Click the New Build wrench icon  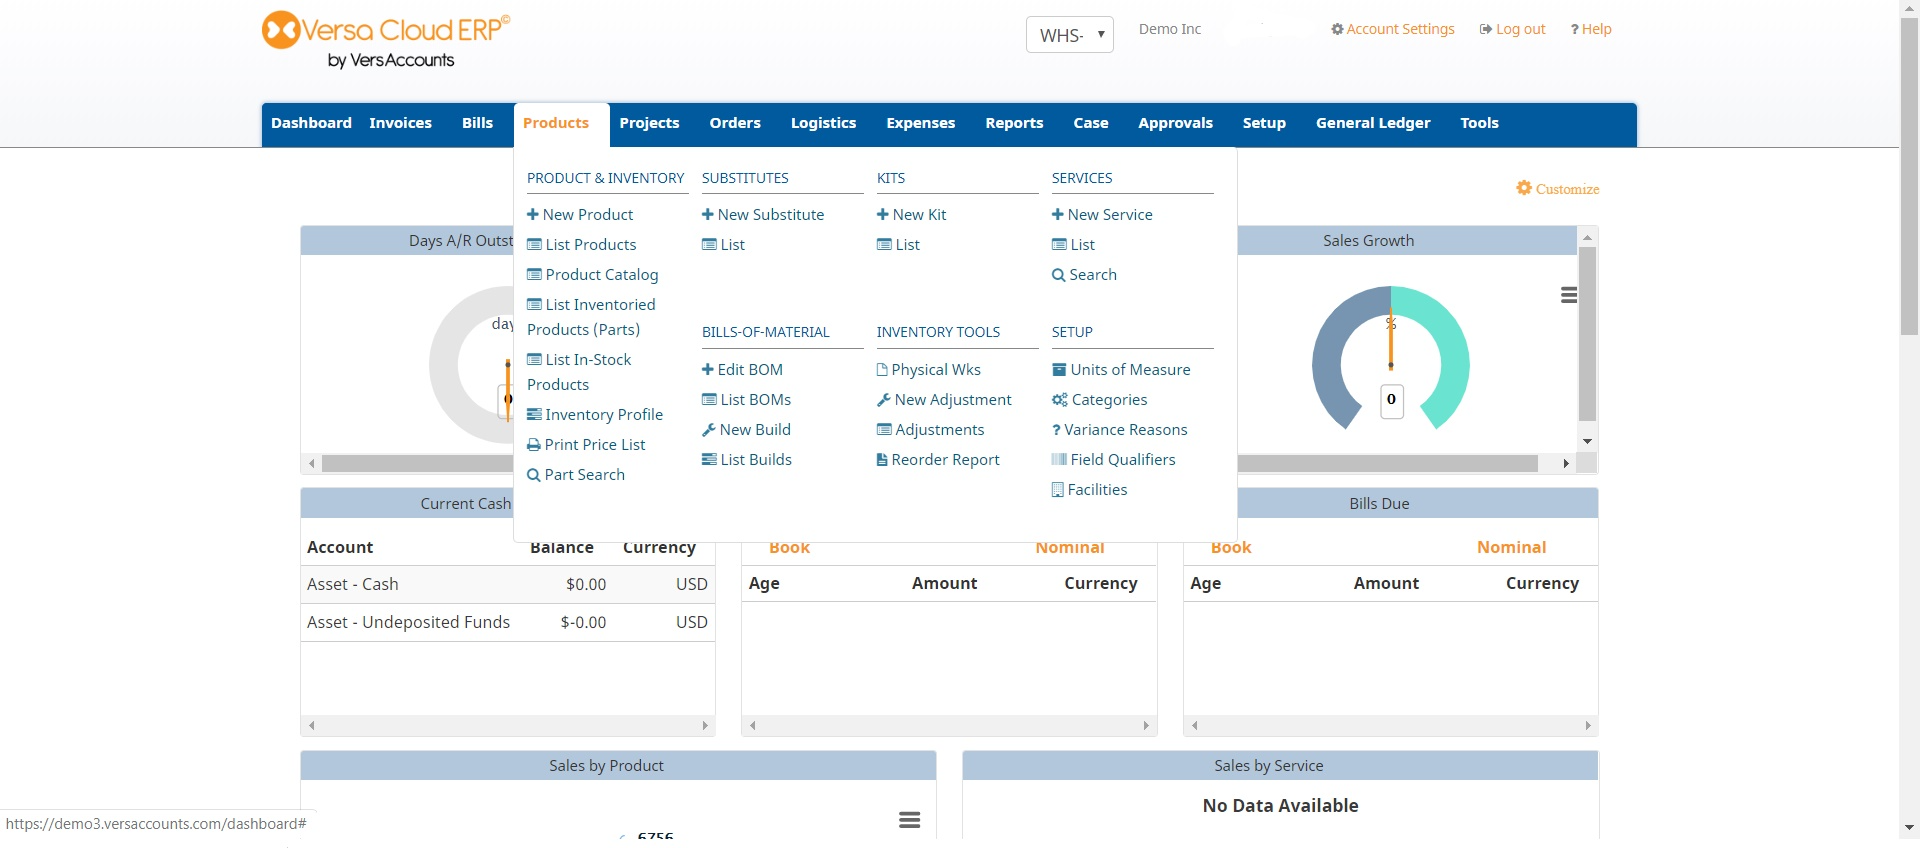point(709,429)
